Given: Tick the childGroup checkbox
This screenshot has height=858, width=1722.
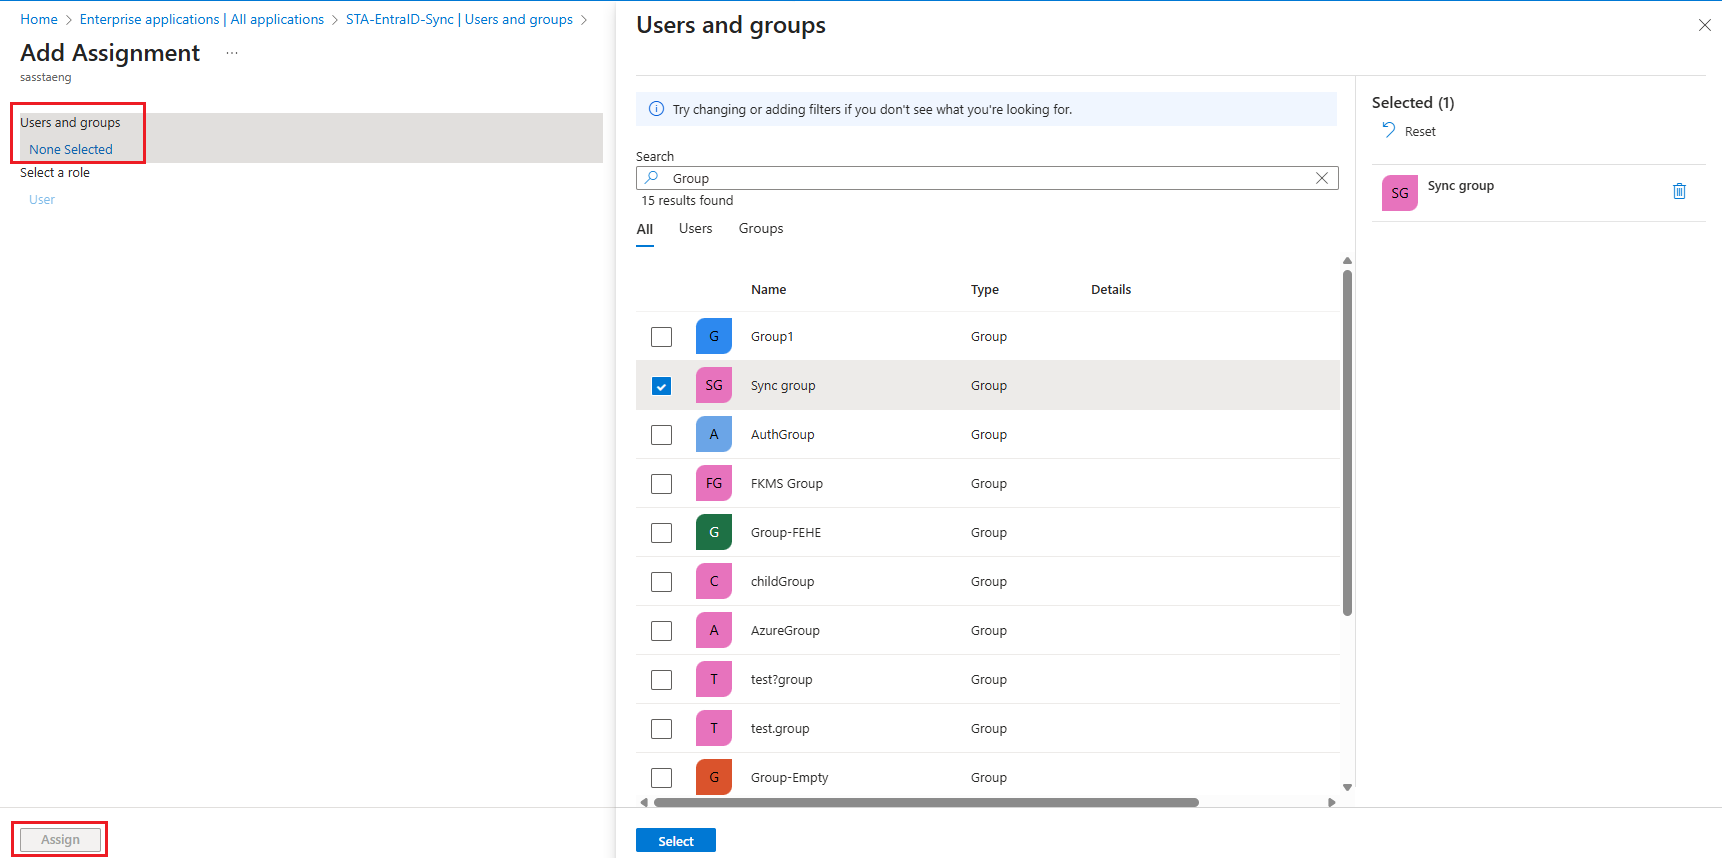Looking at the screenshot, I should point(661,582).
